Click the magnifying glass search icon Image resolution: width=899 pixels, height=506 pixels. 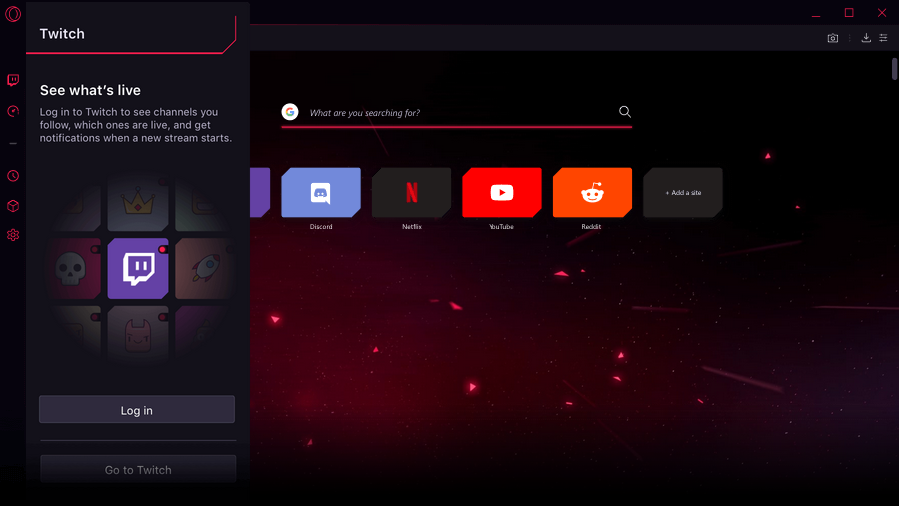[624, 112]
